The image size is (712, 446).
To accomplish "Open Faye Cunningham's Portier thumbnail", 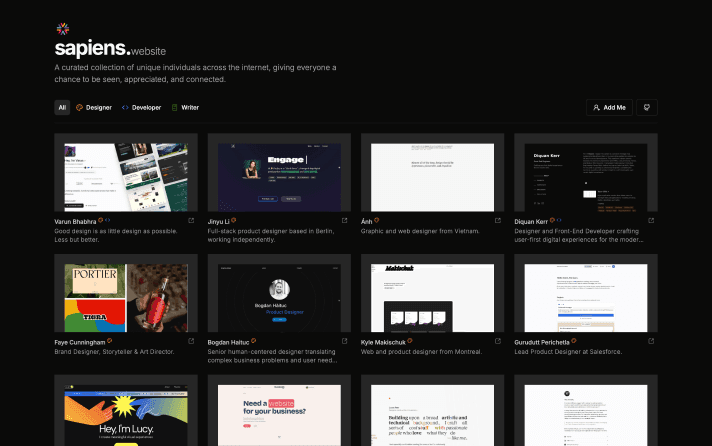I will pos(126,293).
